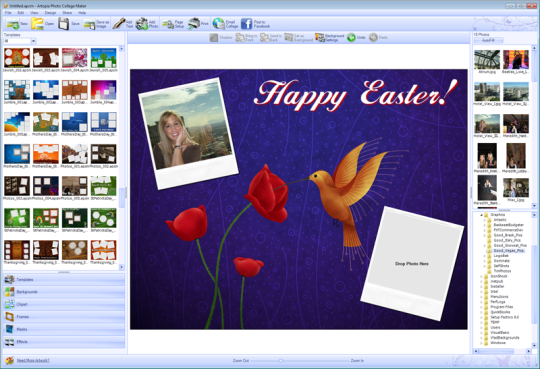
Task: Open the Edit menu
Action: coord(21,13)
